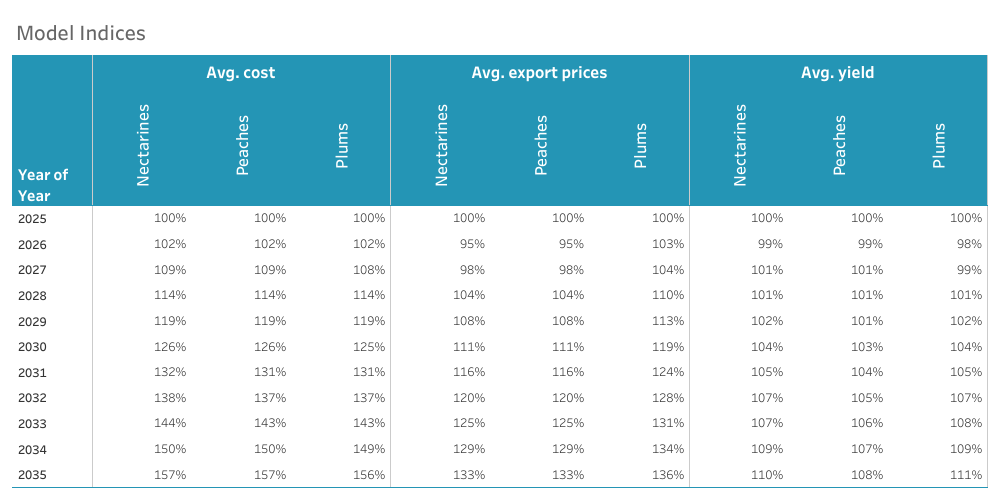
Task: Click the 2035 year row label
Action: click(x=32, y=475)
